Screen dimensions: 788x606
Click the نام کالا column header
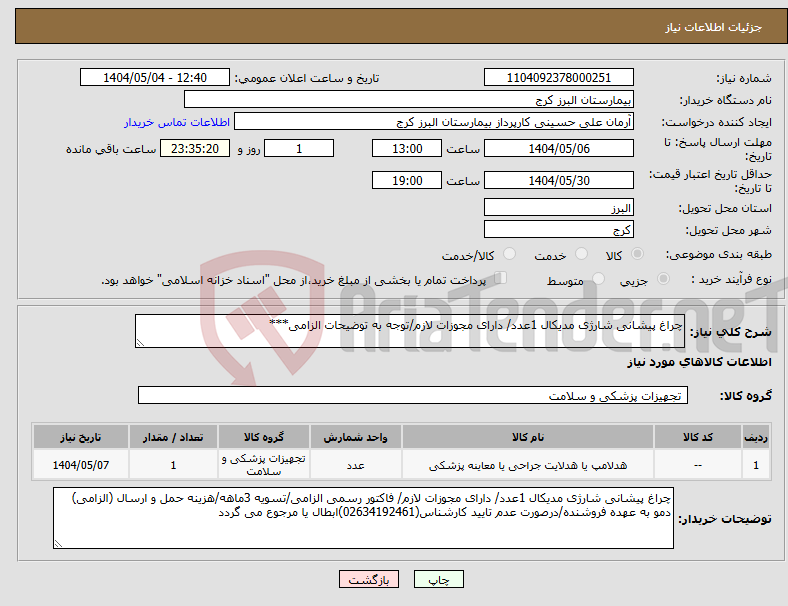528,437
